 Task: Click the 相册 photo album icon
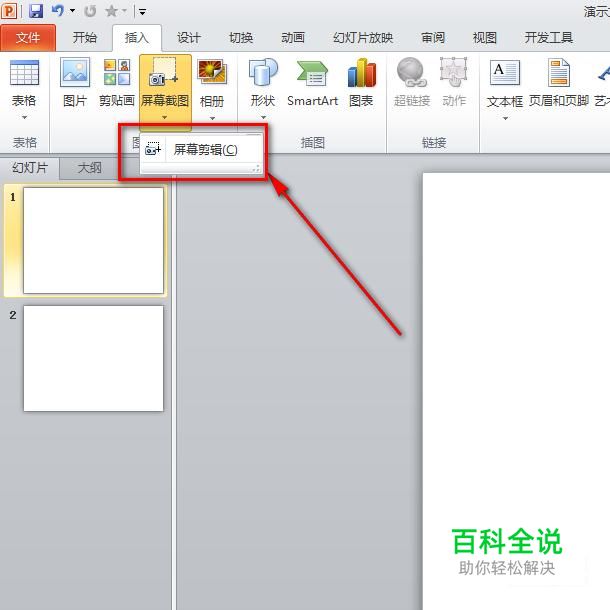pos(212,72)
